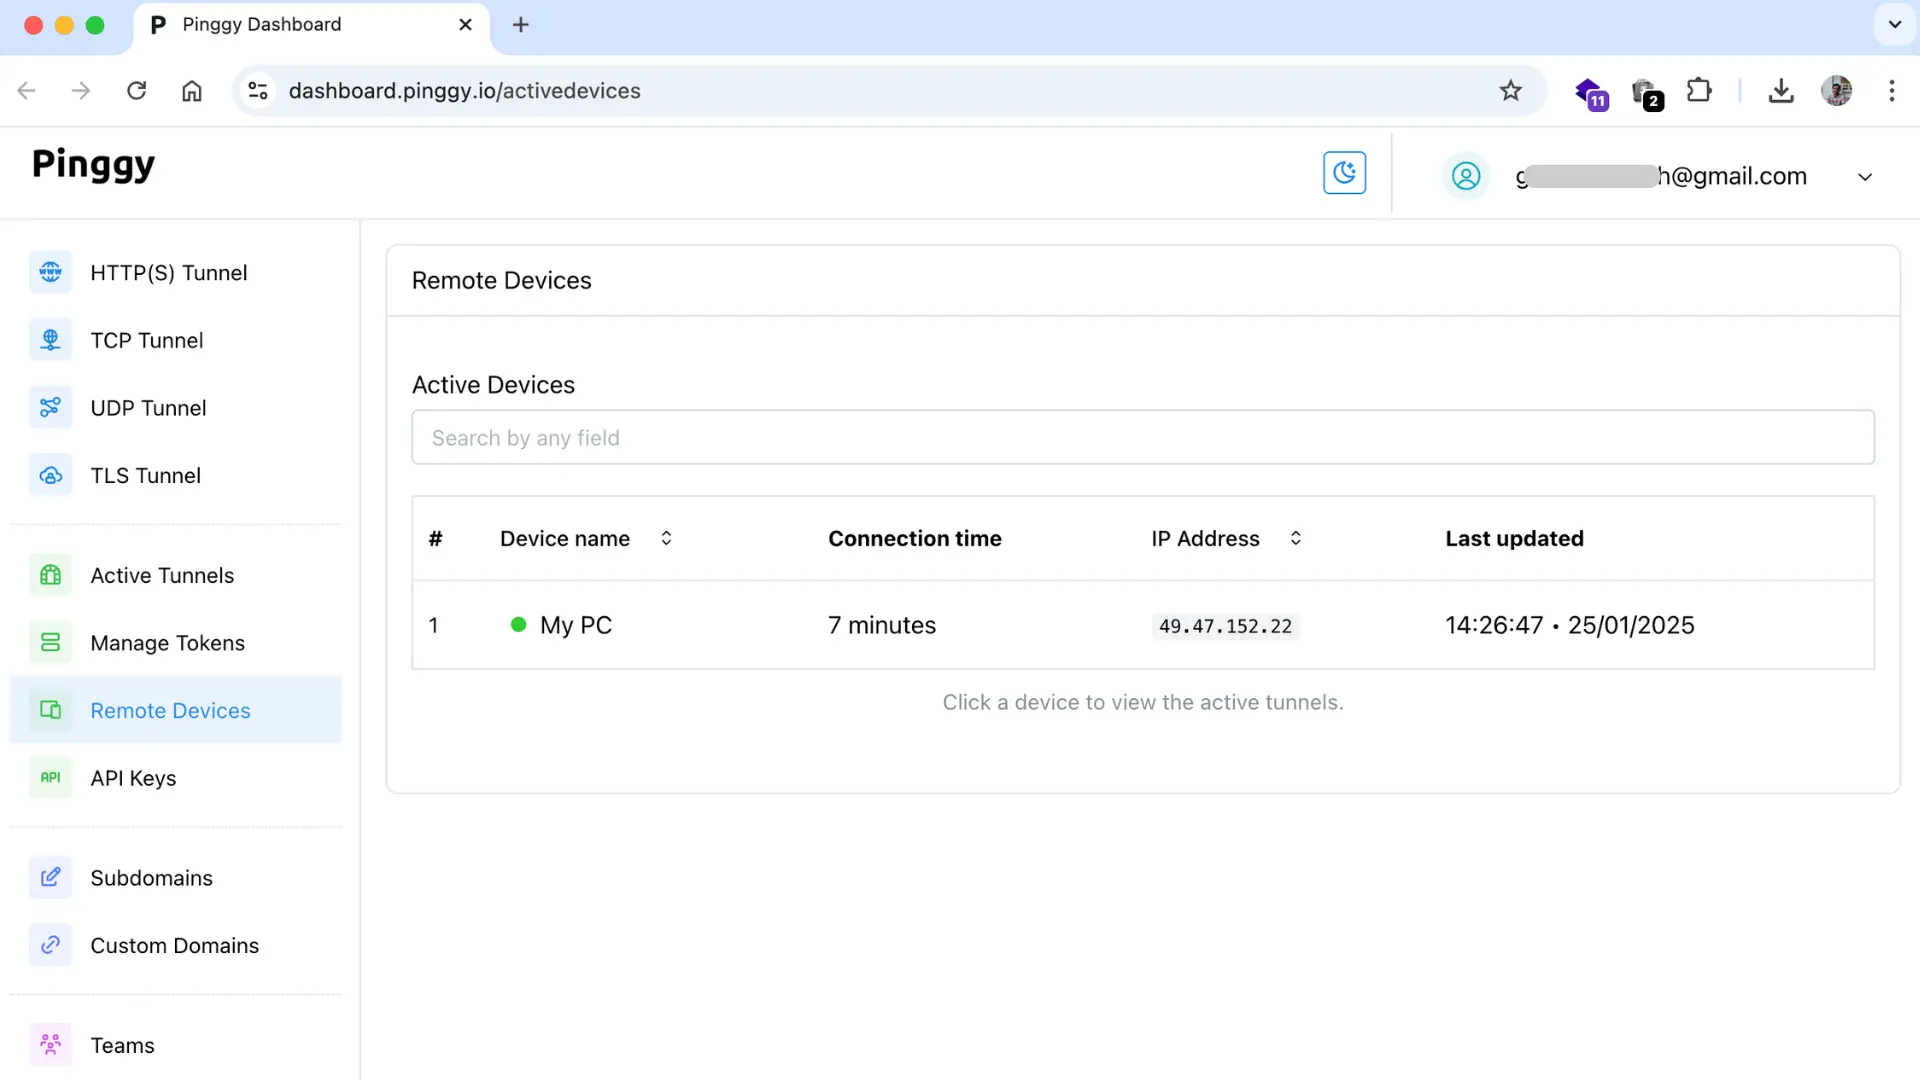Click the green status dot for My PC

[518, 624]
